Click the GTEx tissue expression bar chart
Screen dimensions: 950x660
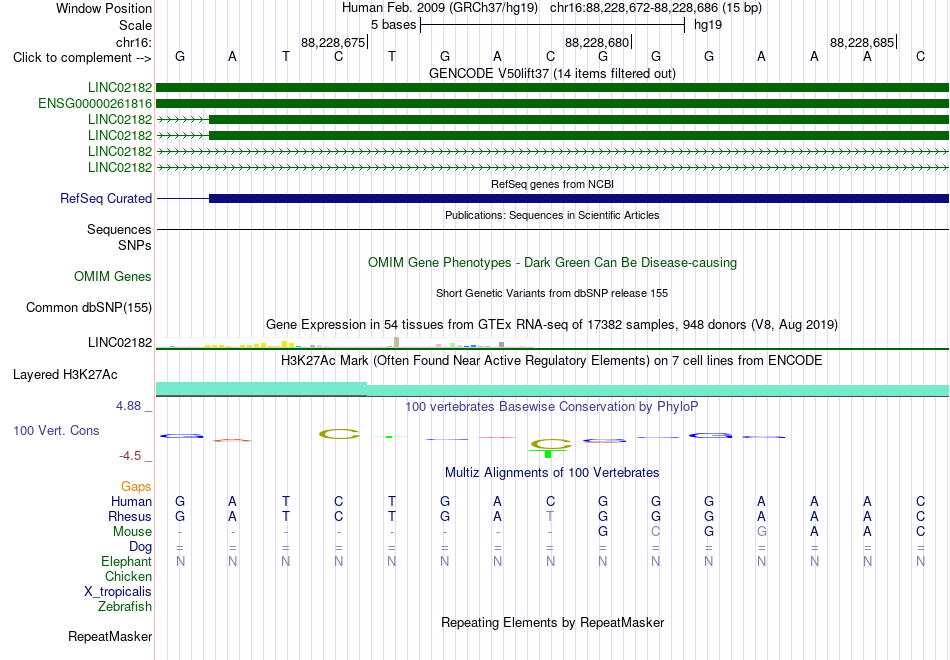(x=345, y=343)
